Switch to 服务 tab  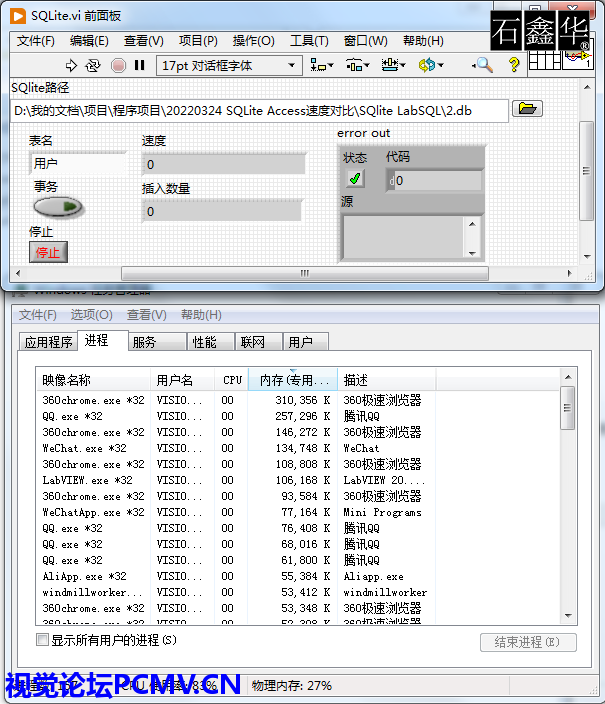pyautogui.click(x=157, y=342)
